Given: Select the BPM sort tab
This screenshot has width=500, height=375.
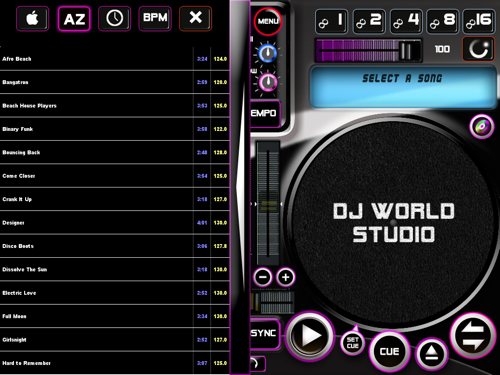Looking at the screenshot, I should tap(155, 18).
